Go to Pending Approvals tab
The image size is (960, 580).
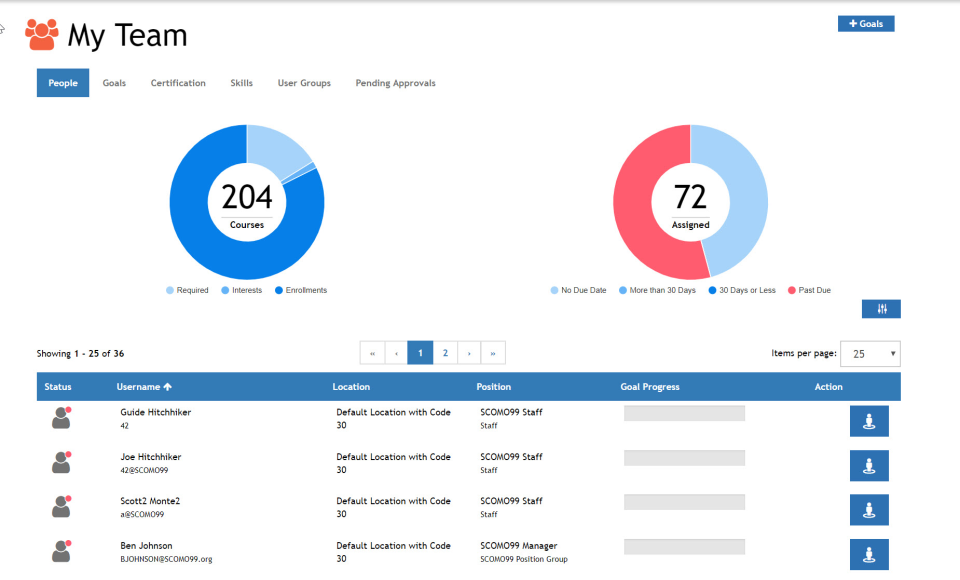[396, 83]
